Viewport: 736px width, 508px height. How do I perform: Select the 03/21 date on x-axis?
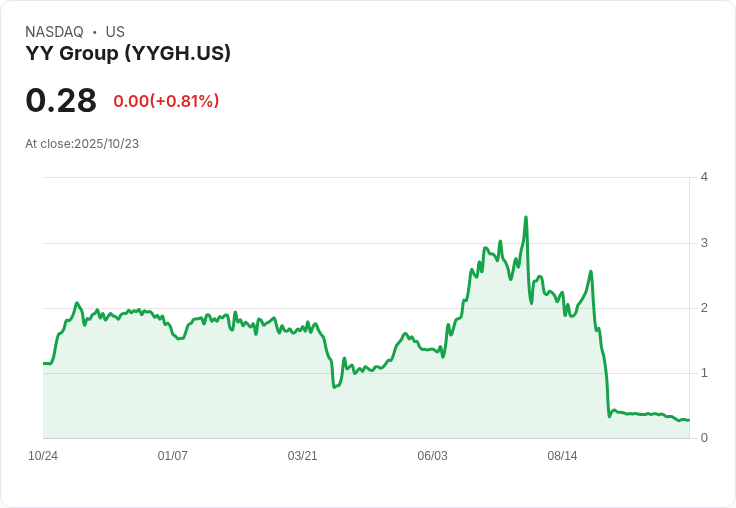point(303,456)
